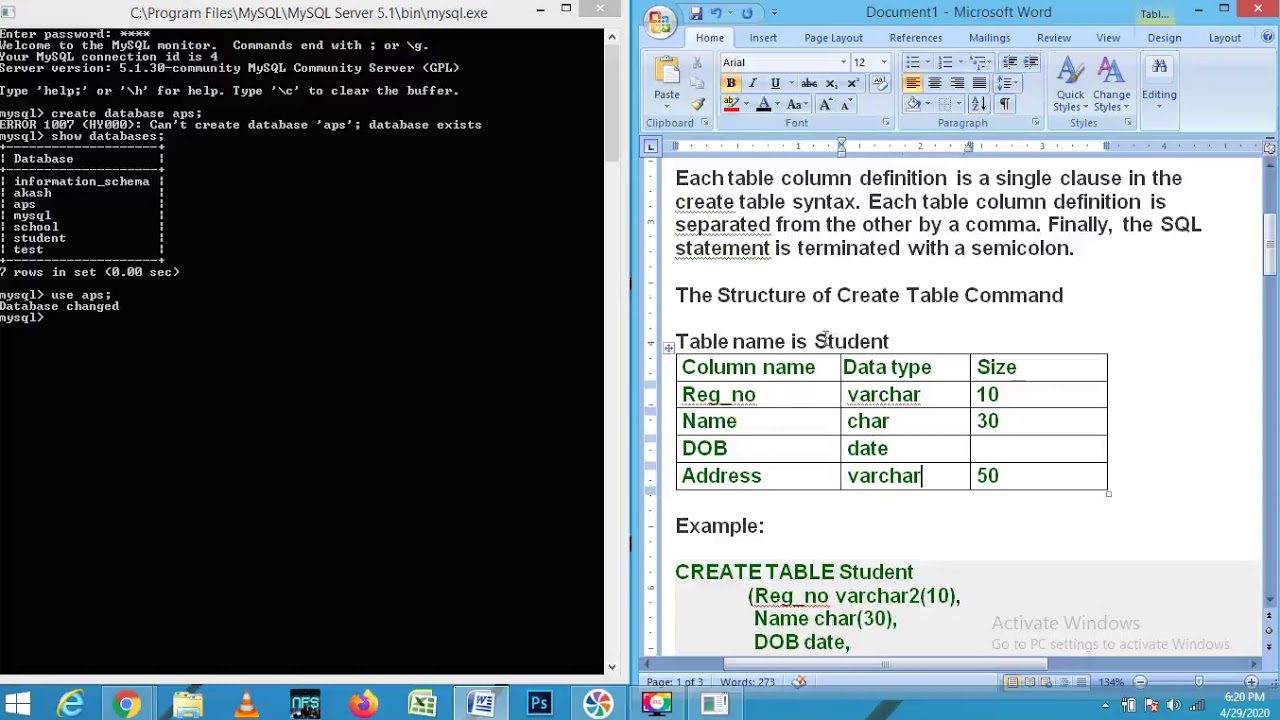Toggle Underline formatting
The height and width of the screenshot is (720, 1280).
click(775, 83)
